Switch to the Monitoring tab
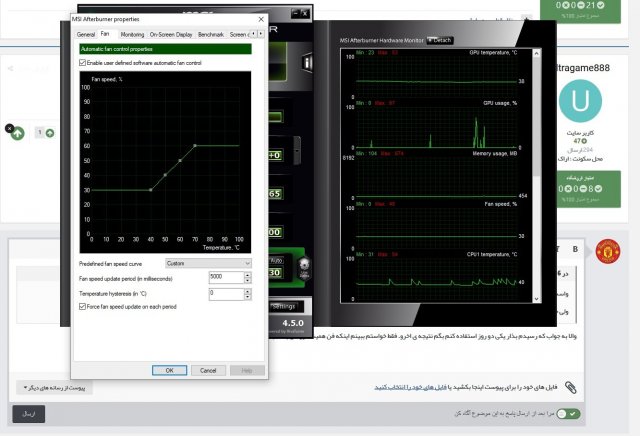 point(132,34)
